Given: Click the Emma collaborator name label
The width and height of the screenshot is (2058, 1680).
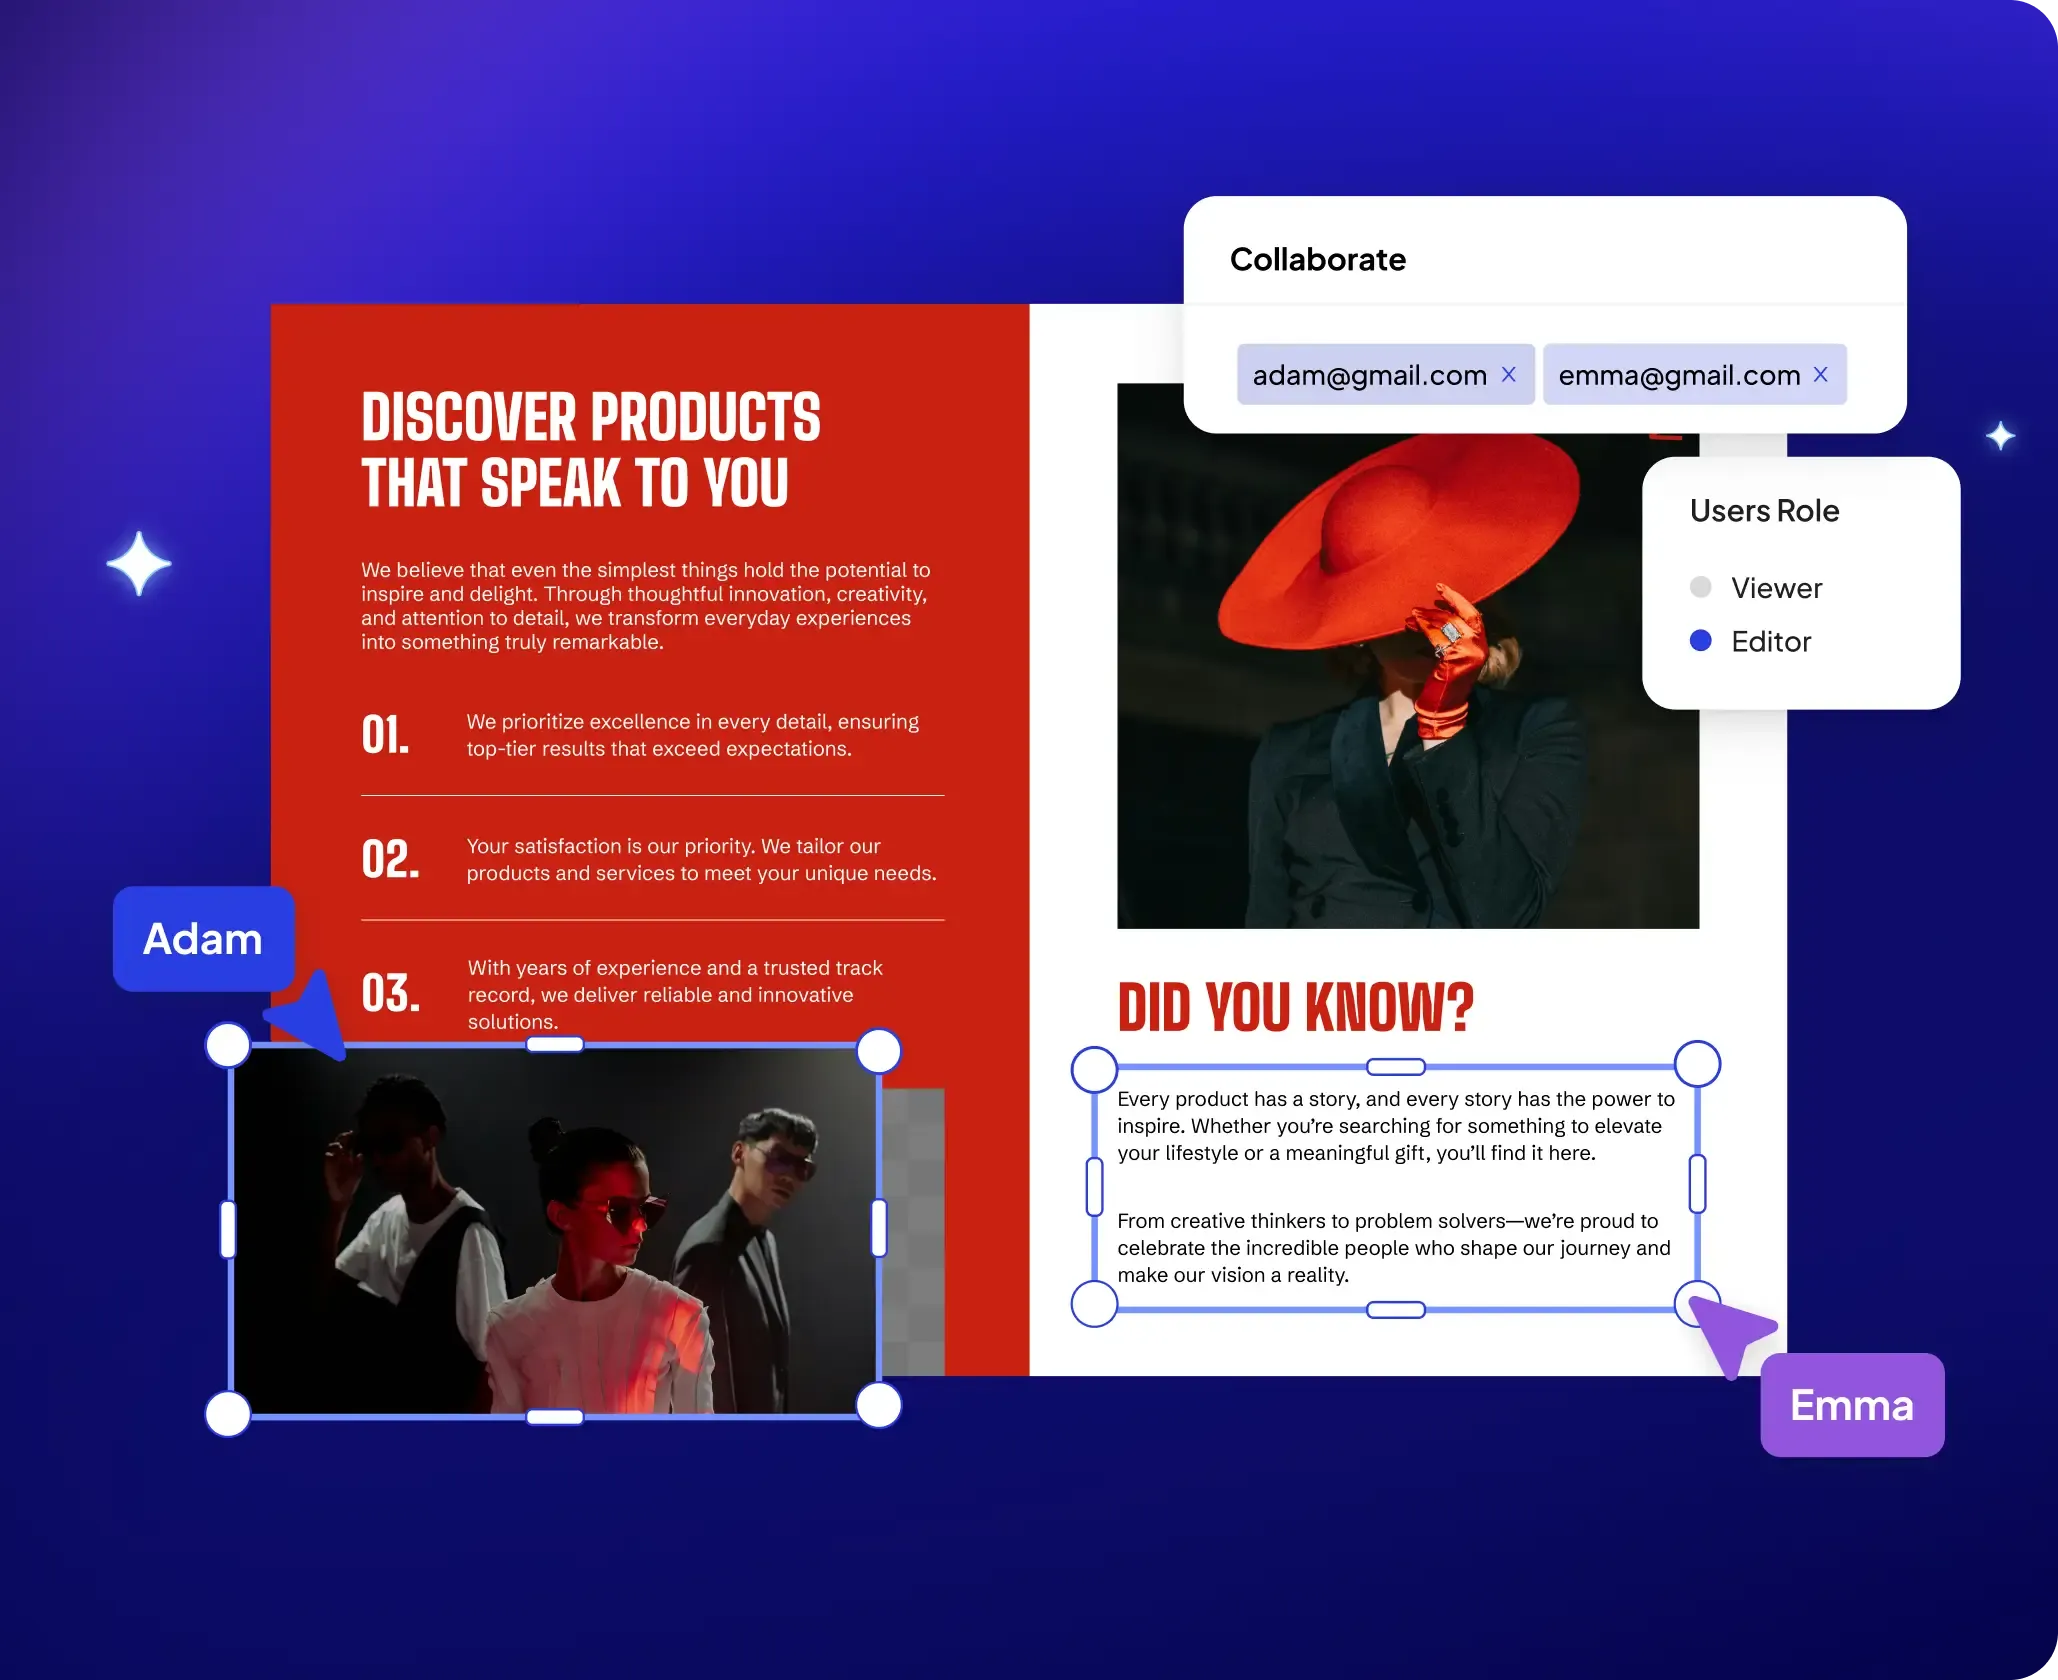Looking at the screenshot, I should click(x=1851, y=1405).
